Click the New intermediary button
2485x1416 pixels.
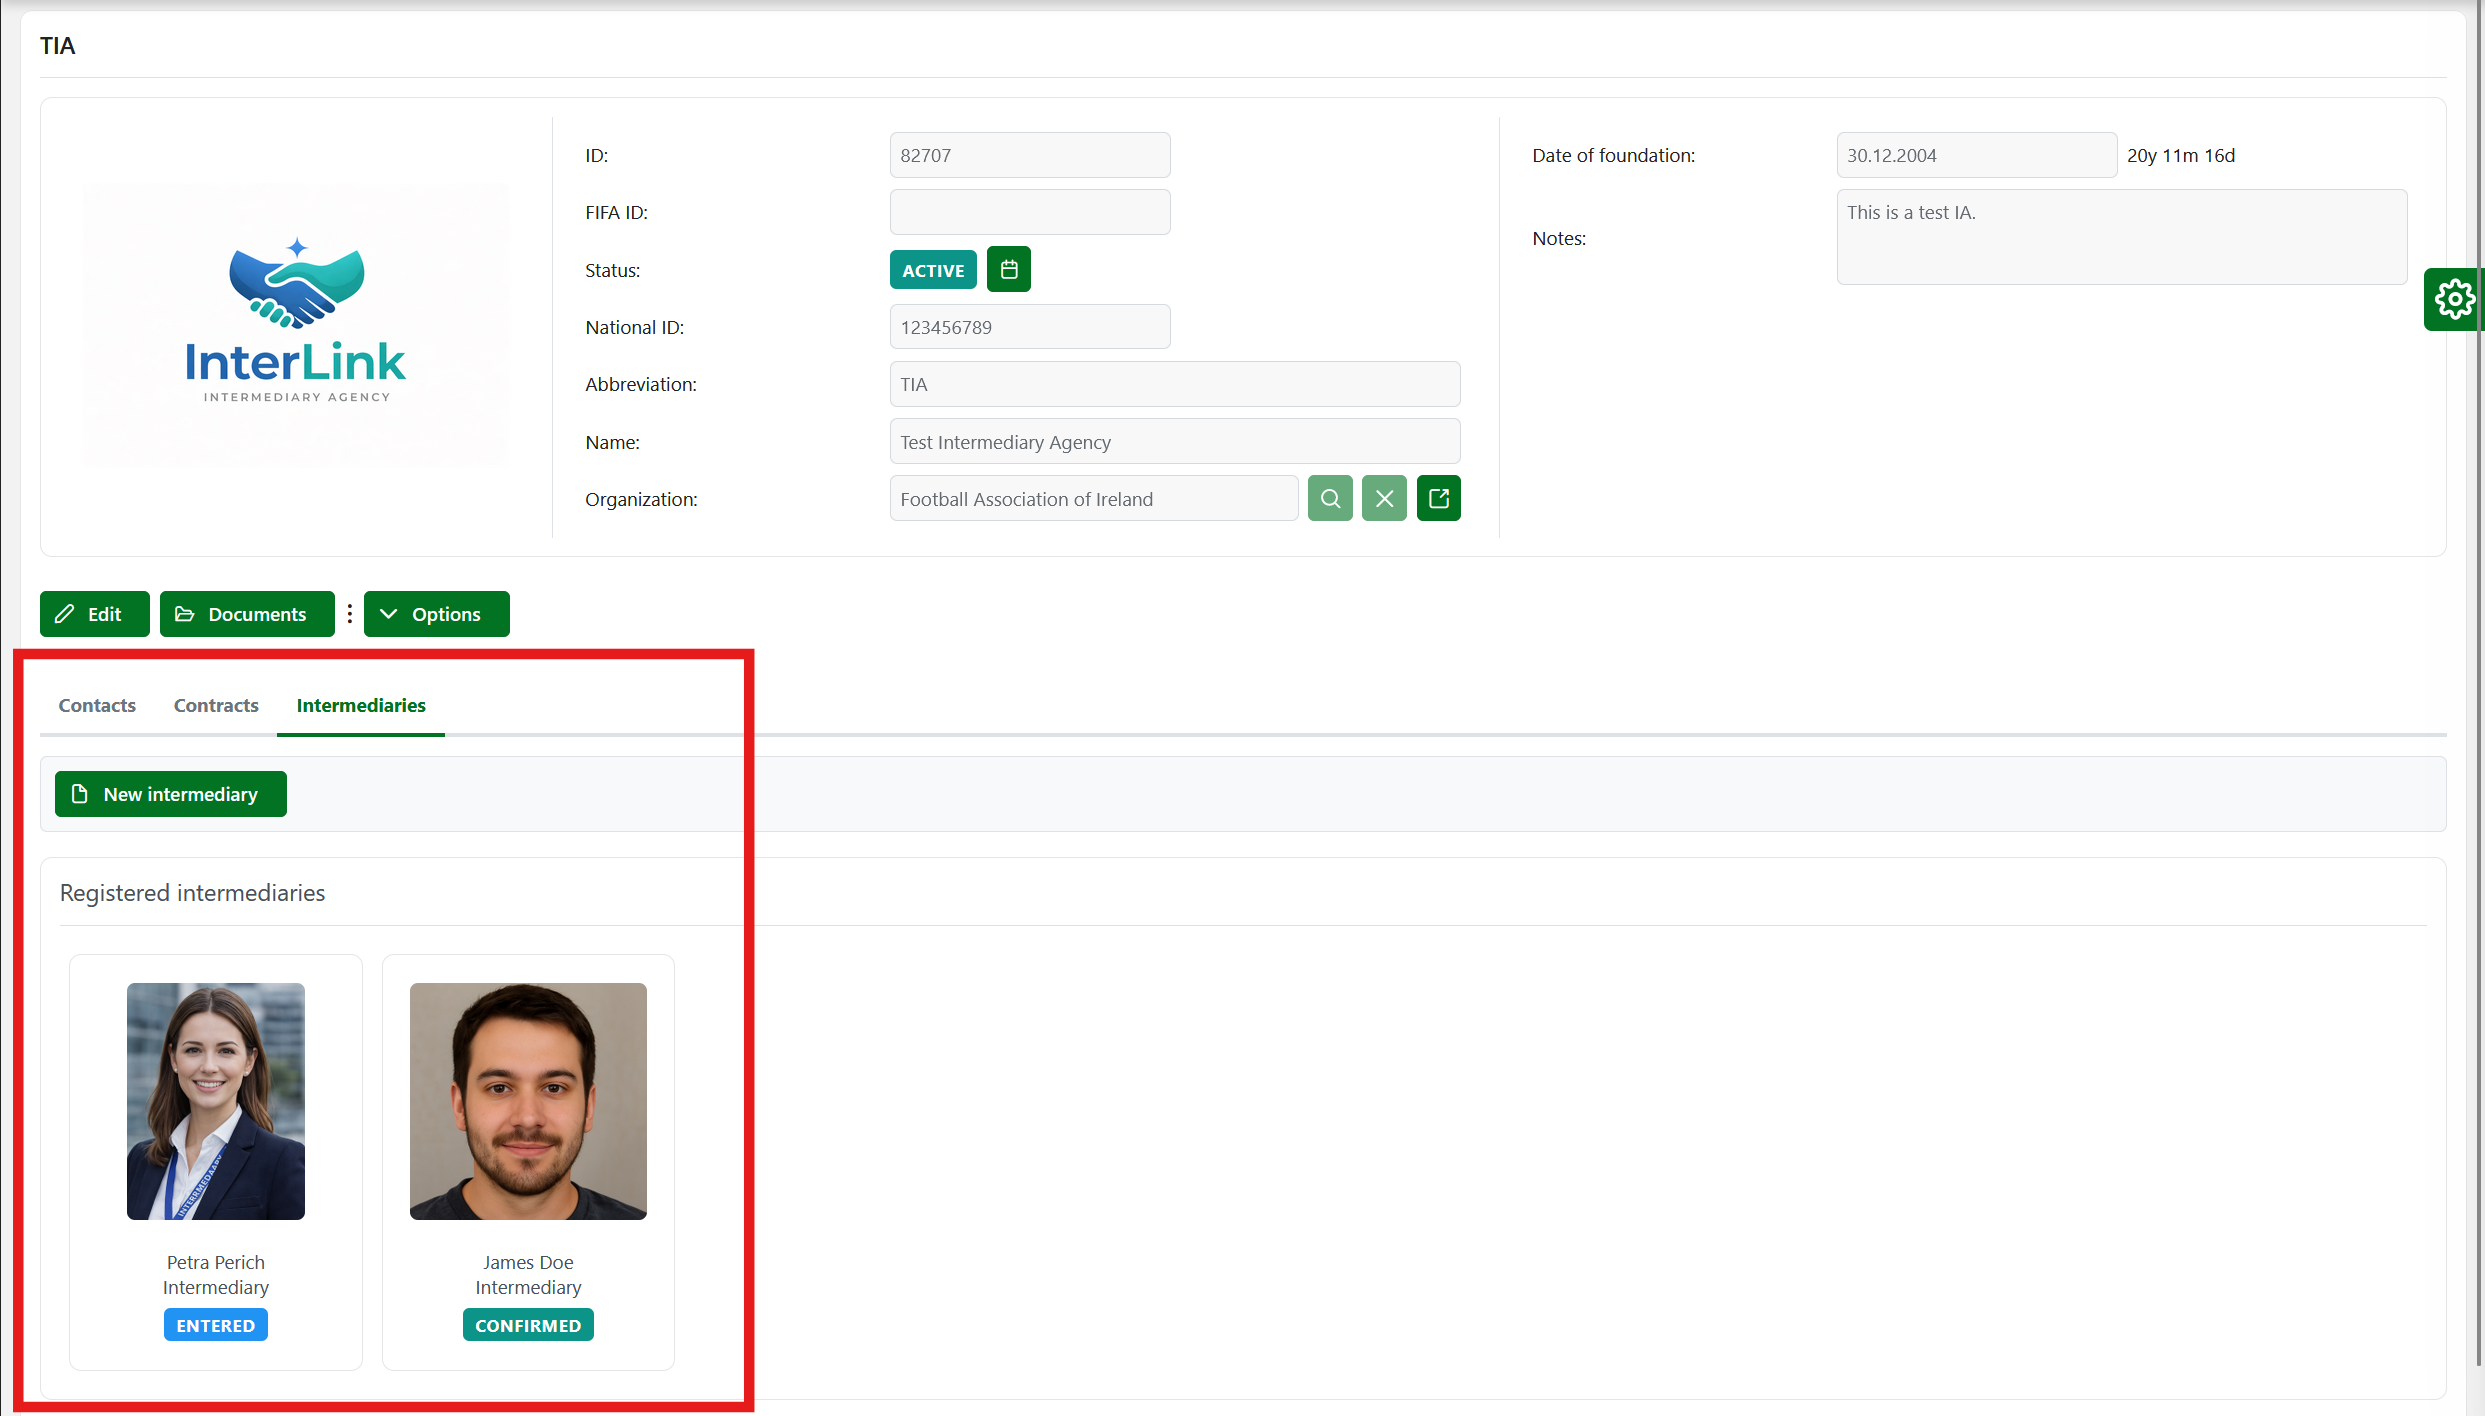coord(170,794)
